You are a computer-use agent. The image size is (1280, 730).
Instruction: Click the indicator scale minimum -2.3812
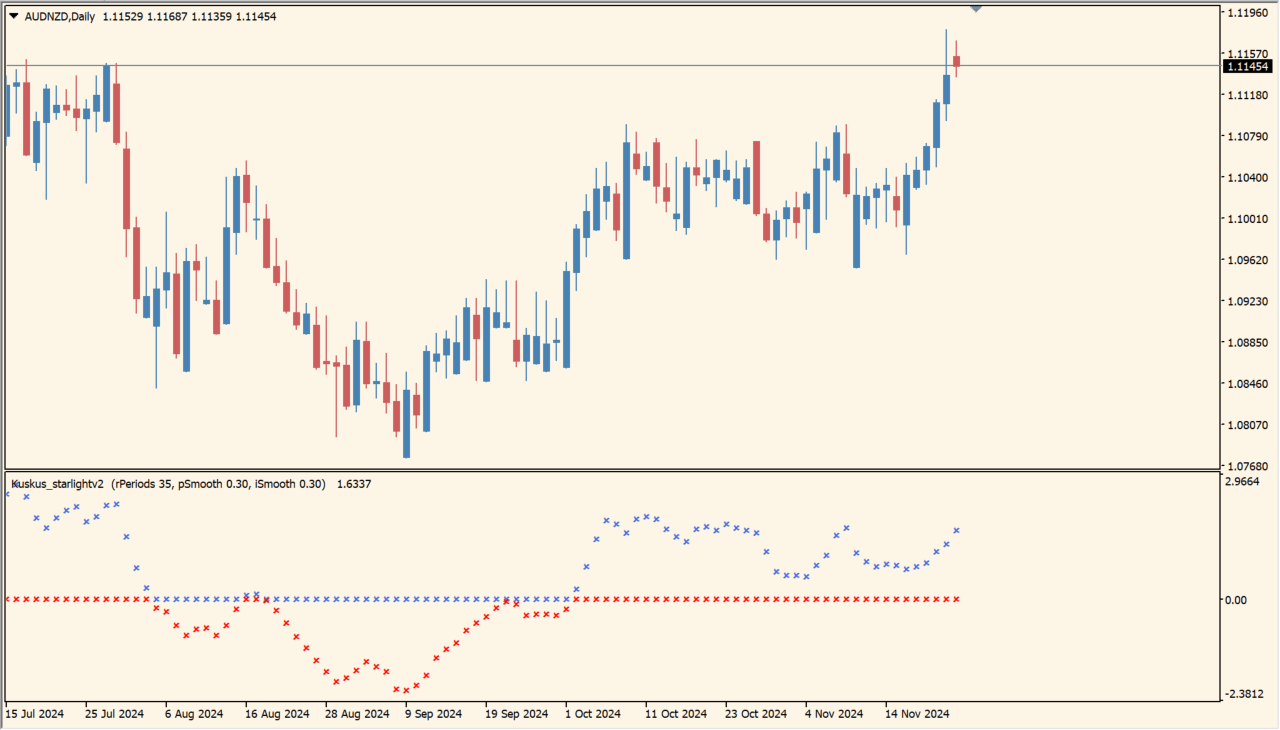click(x=1246, y=694)
